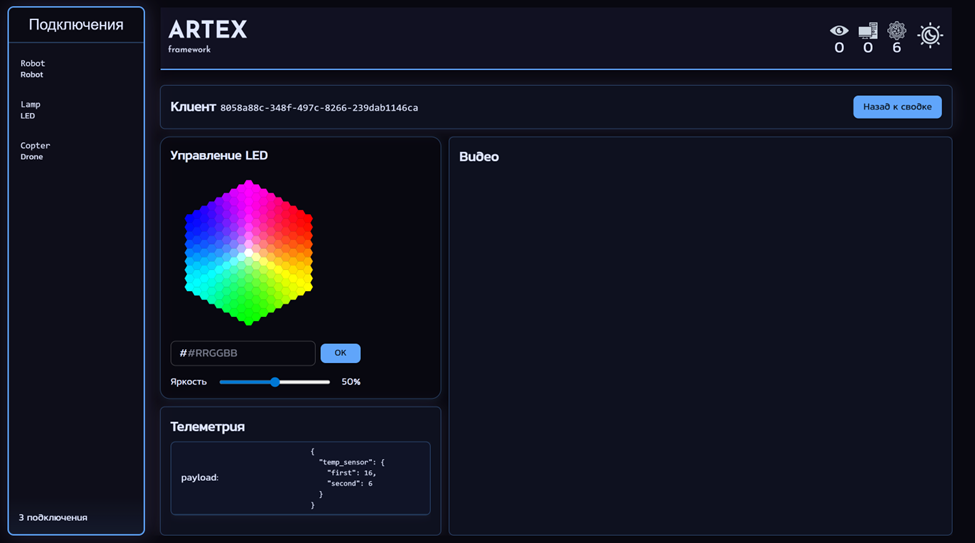Click the #RRGGBB color input field
This screenshot has width=975, height=543.
click(x=243, y=353)
